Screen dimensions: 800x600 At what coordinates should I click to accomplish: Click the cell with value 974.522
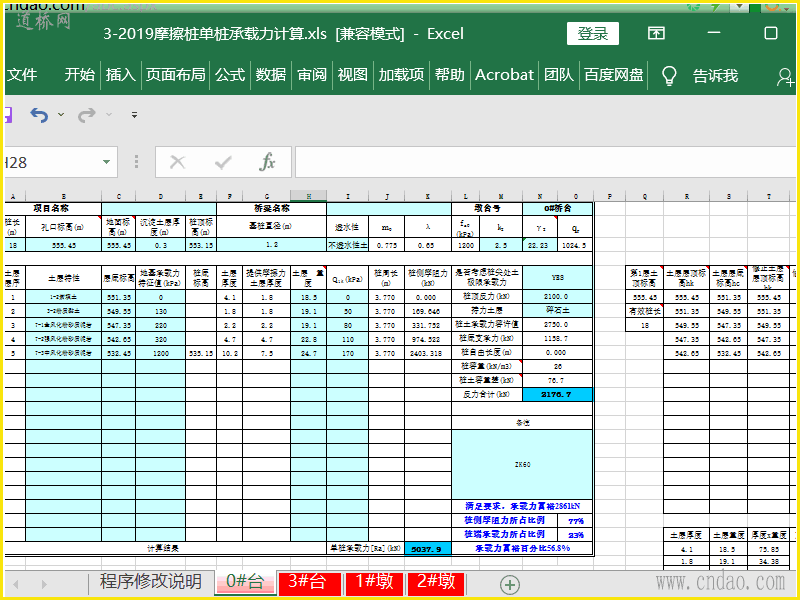pyautogui.click(x=428, y=339)
